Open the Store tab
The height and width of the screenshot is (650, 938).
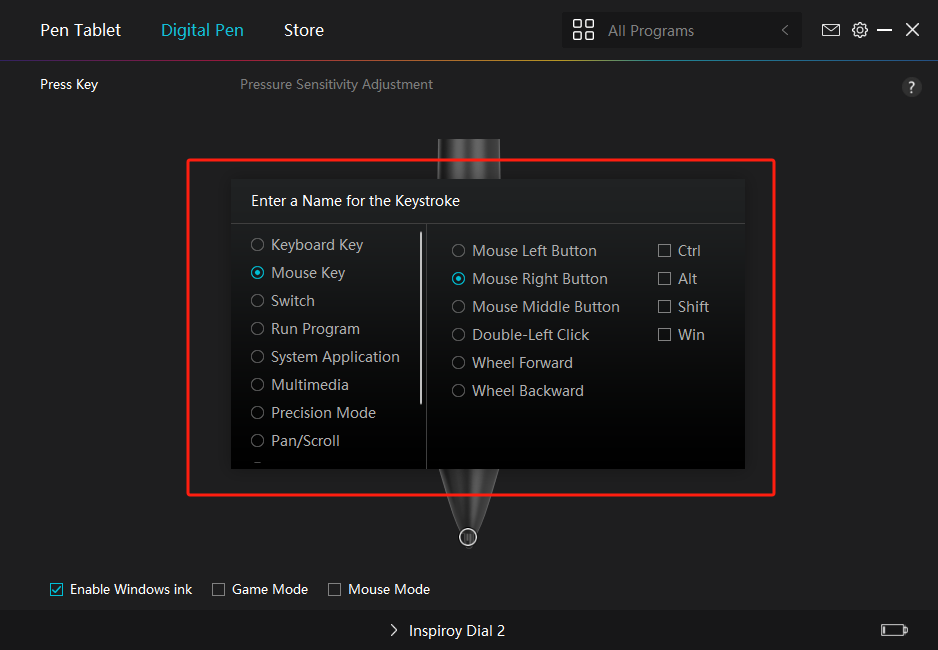pos(304,30)
